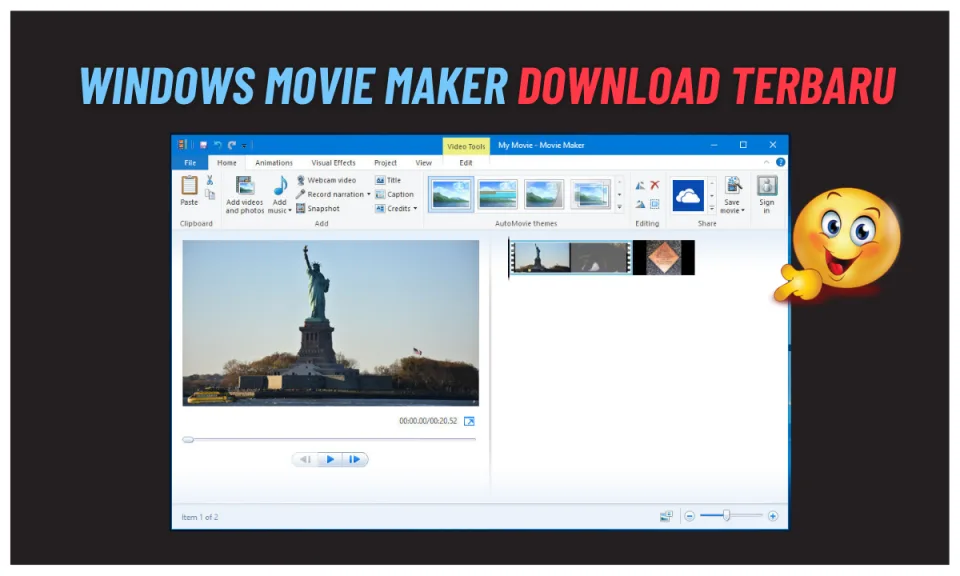Take a Snapshot of the preview

pyautogui.click(x=318, y=208)
